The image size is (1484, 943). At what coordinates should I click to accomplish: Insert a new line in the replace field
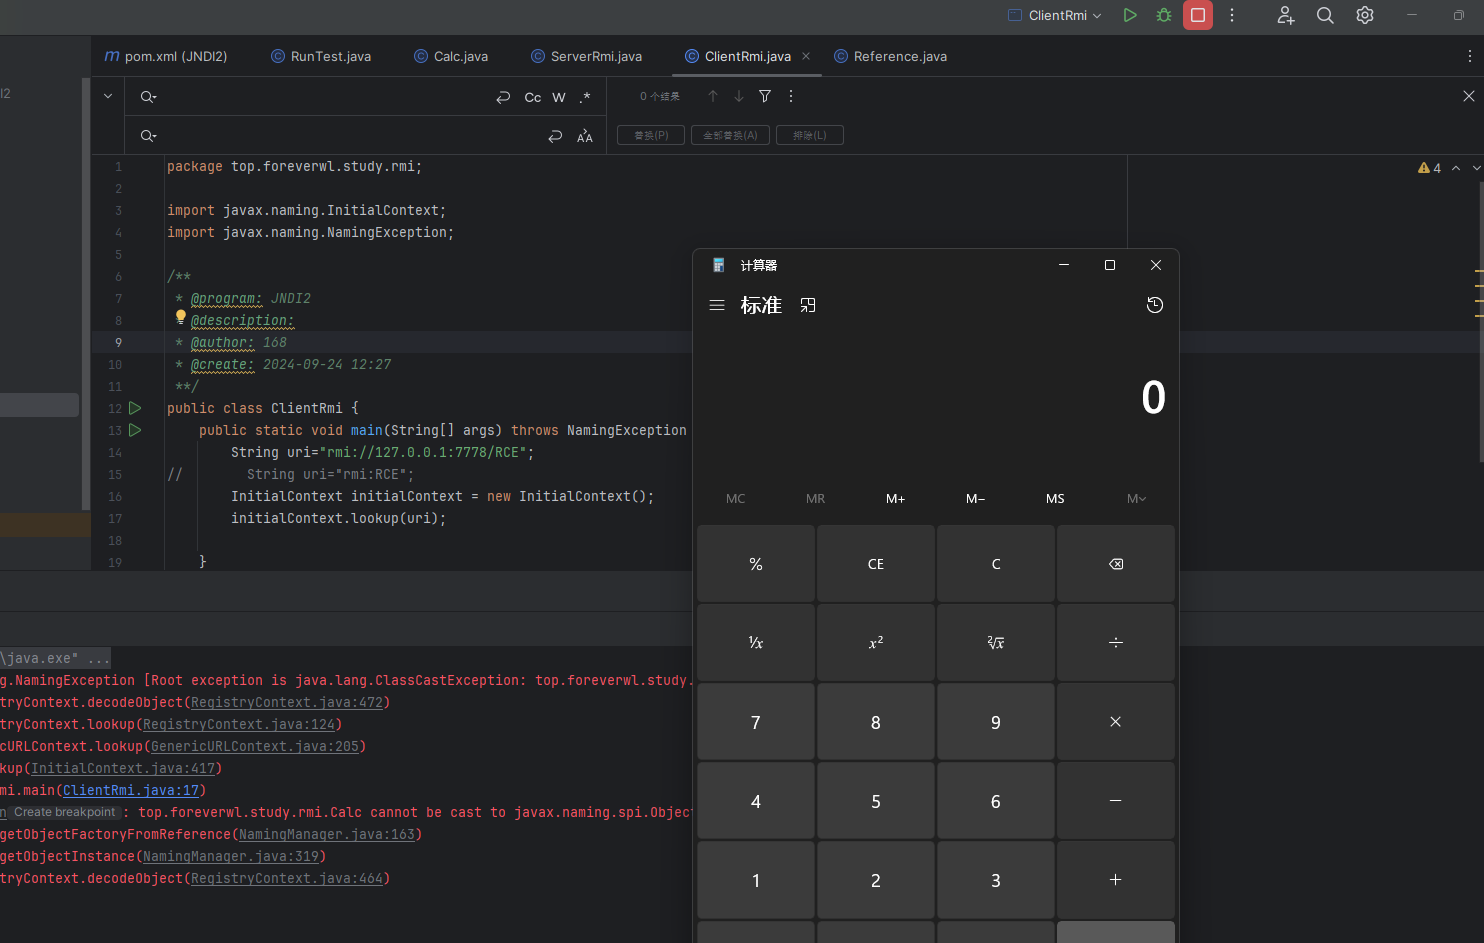[555, 136]
